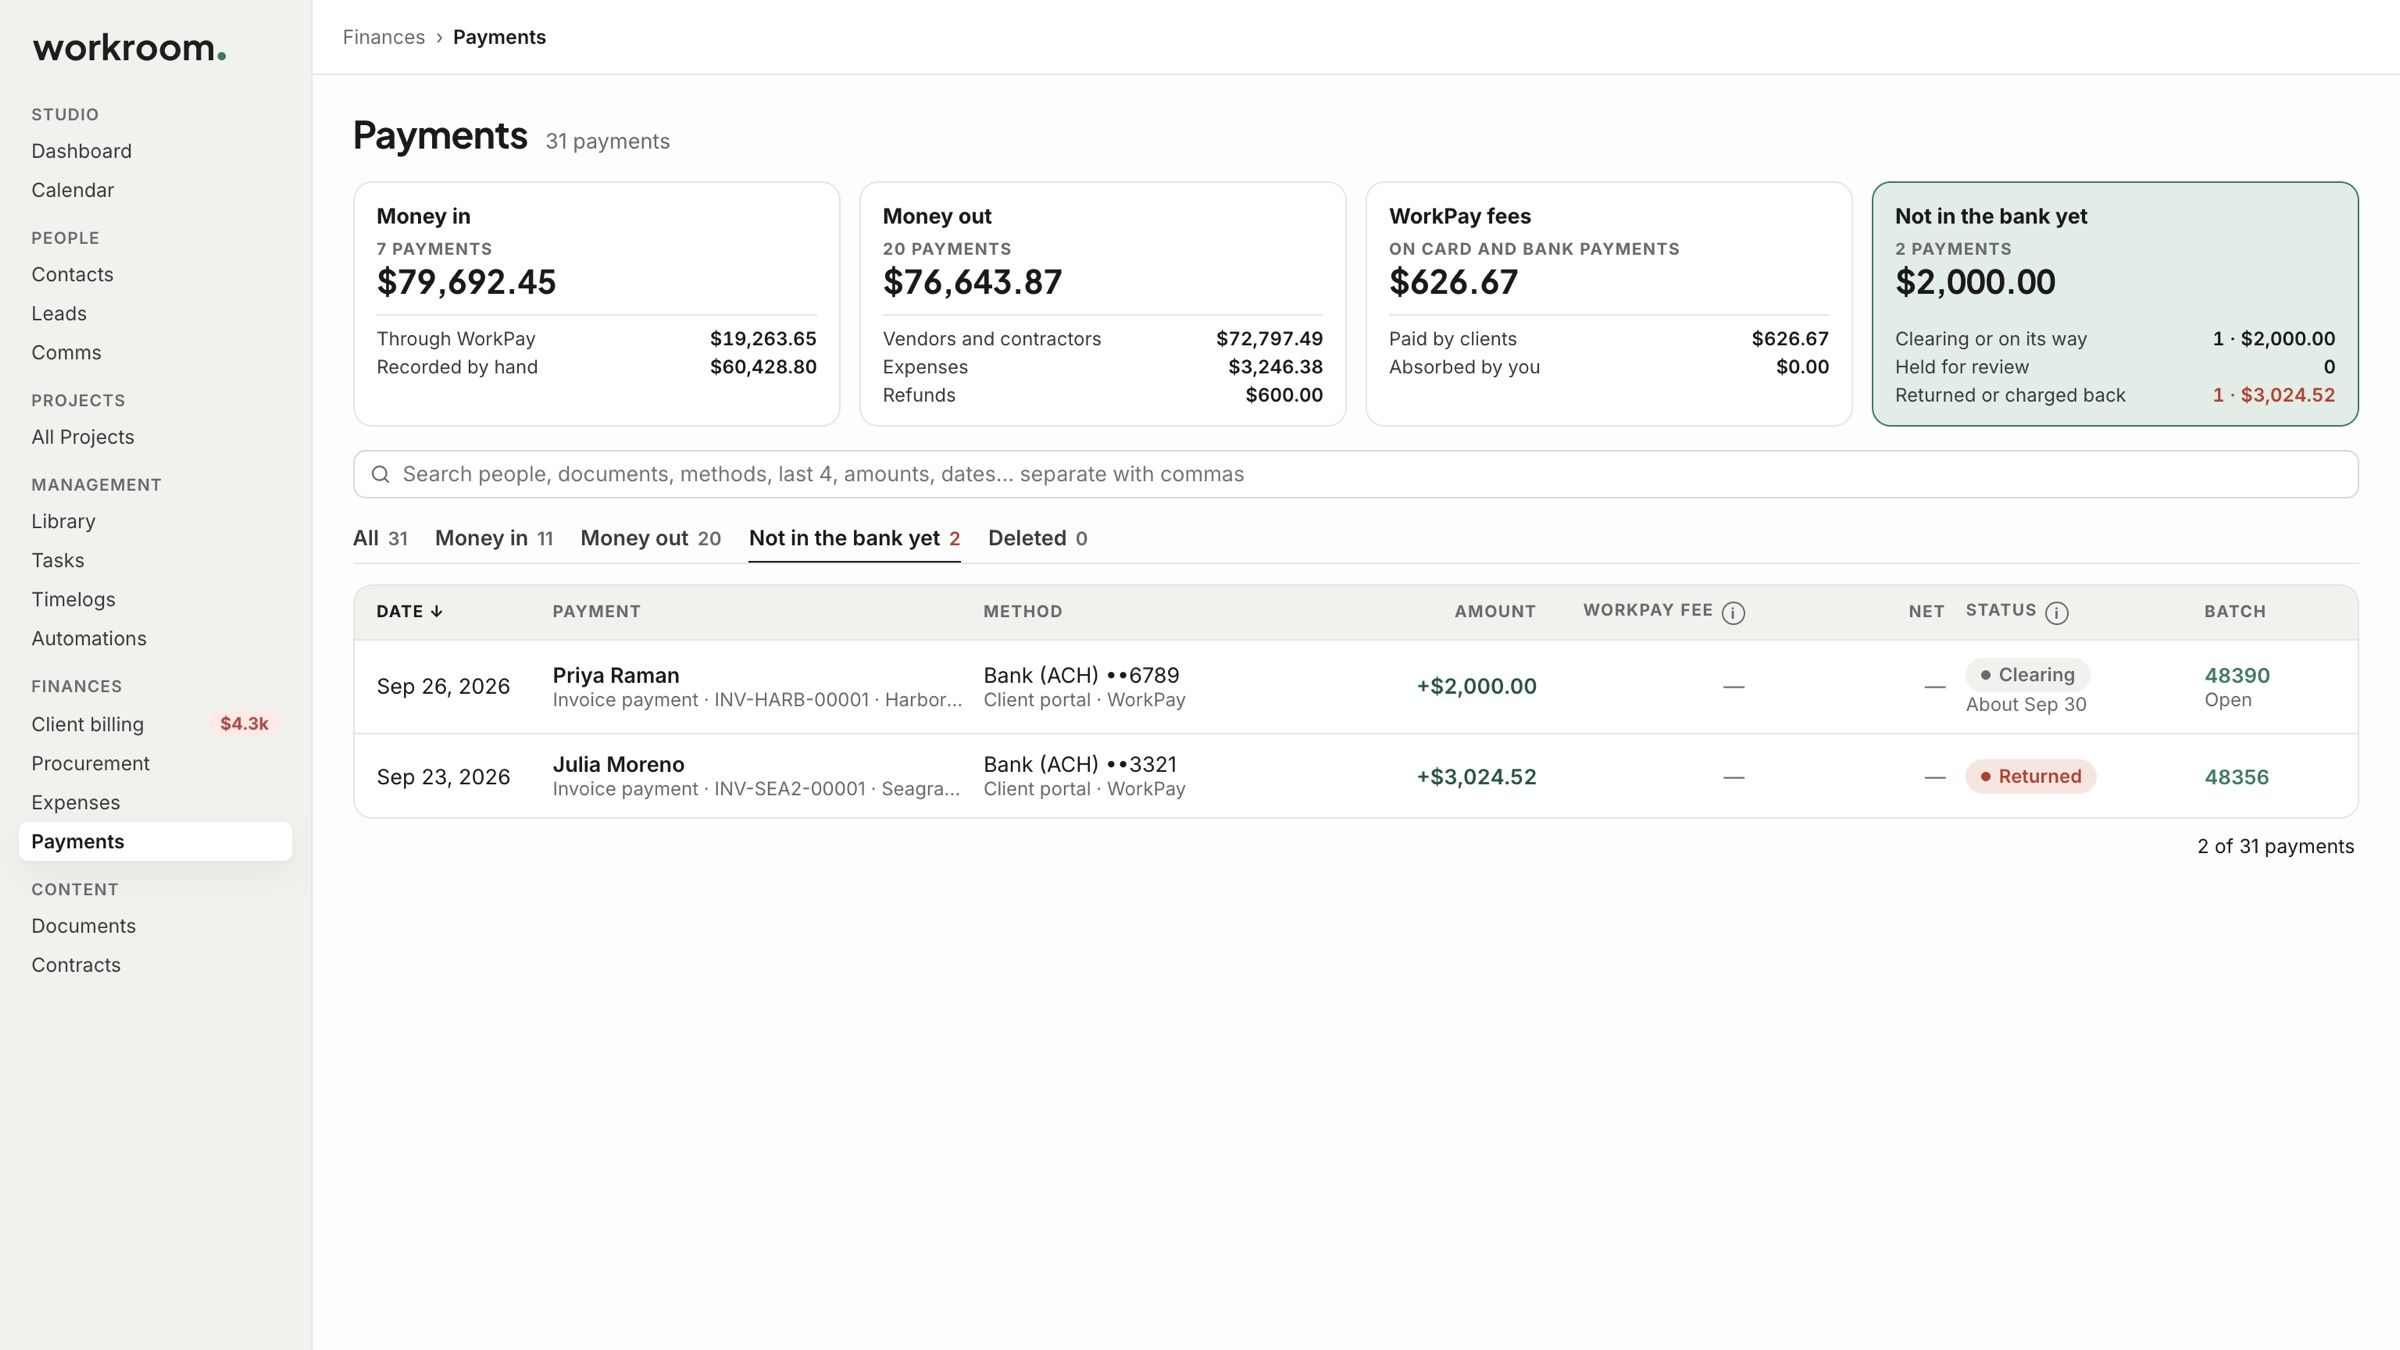Image resolution: width=2400 pixels, height=1350 pixels.
Task: Click the workroom logo
Action: pyautogui.click(x=129, y=47)
